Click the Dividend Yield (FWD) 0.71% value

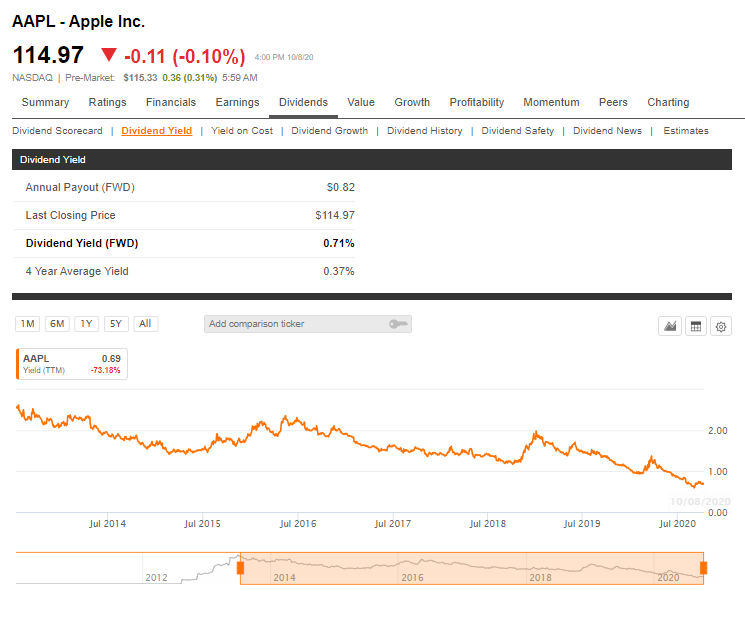[339, 243]
